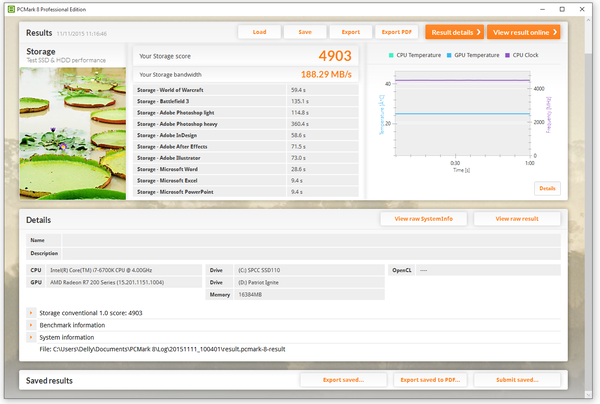600x404 pixels.
Task: Click the result file path text
Action: coord(162,349)
